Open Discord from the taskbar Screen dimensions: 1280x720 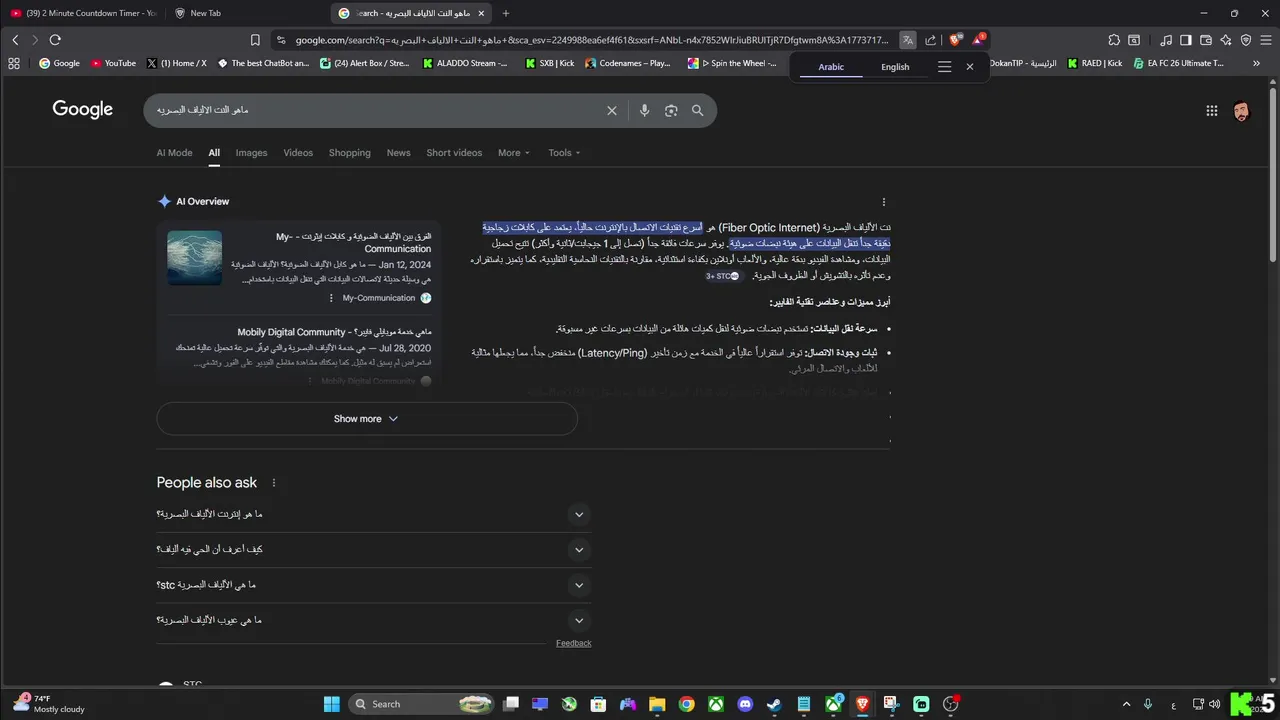pyautogui.click(x=745, y=704)
